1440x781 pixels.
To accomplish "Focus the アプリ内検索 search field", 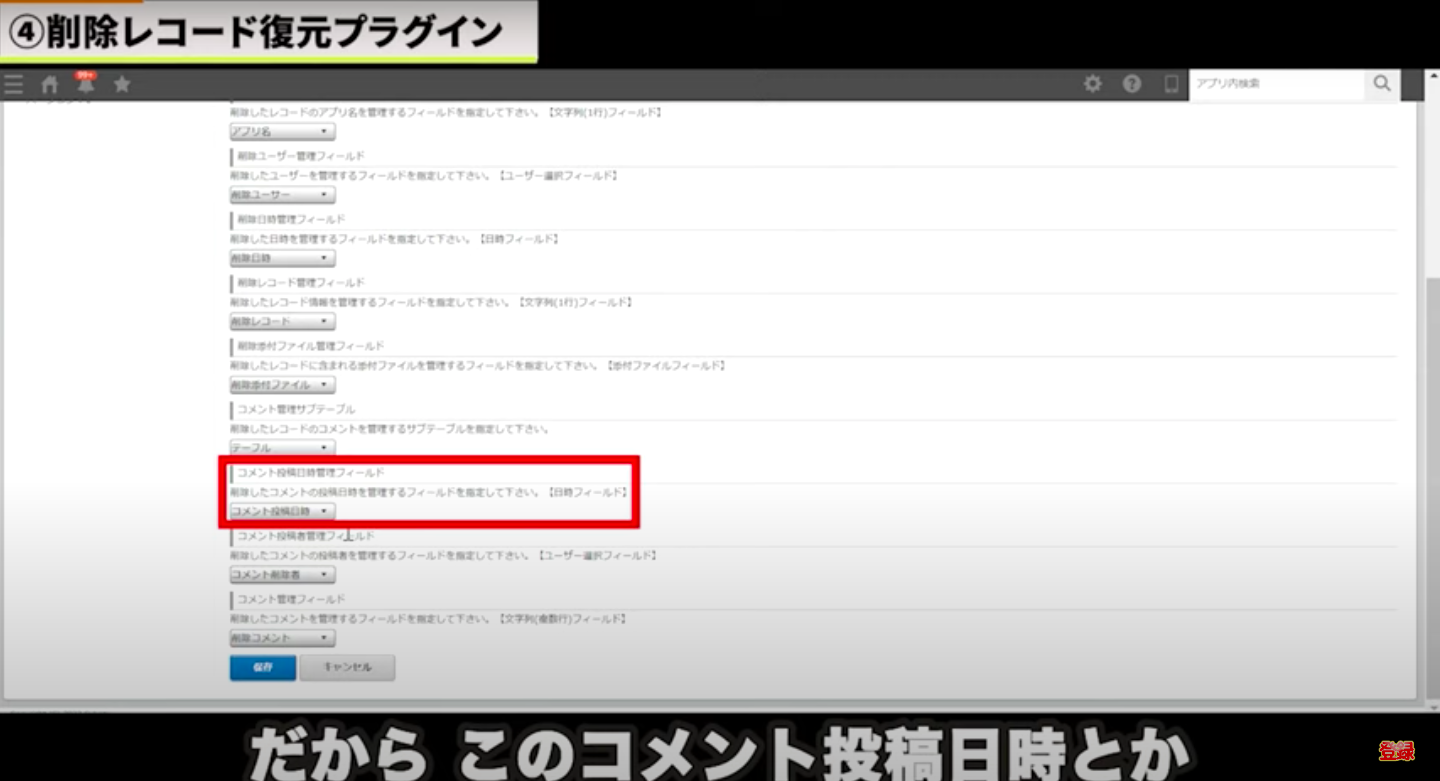I will 1275,84.
